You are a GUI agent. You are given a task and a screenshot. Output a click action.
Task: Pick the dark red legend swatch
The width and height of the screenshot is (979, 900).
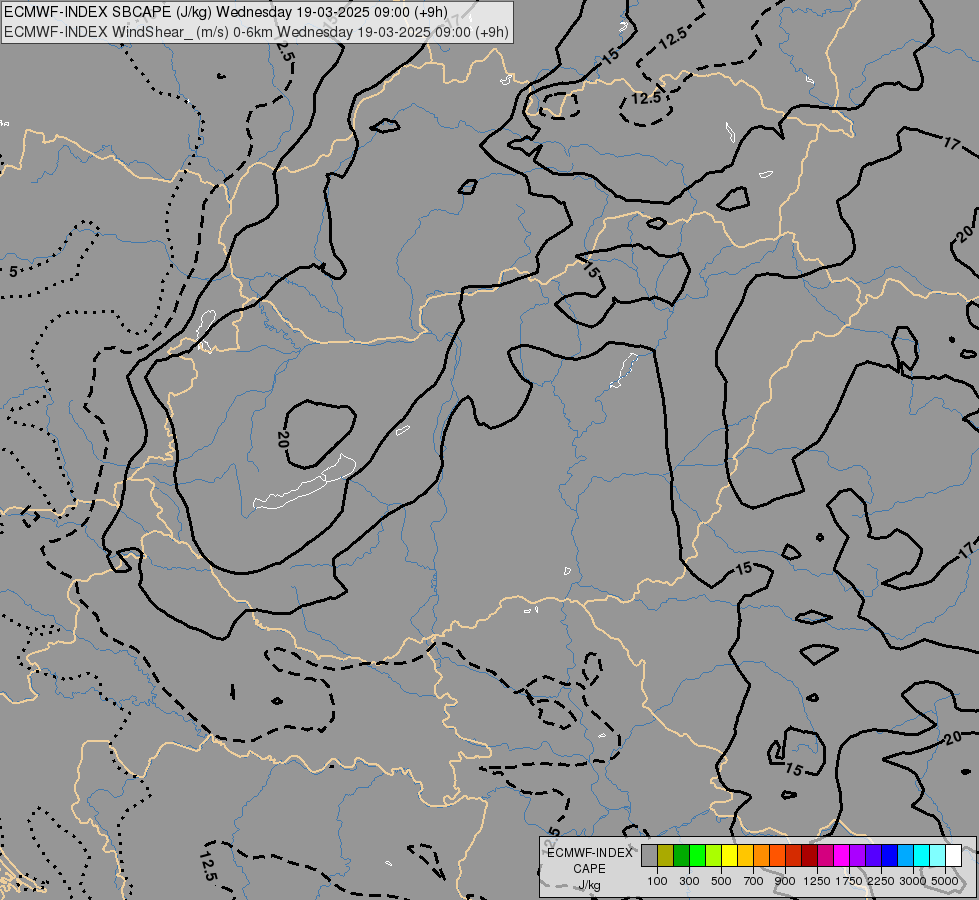coord(809,855)
